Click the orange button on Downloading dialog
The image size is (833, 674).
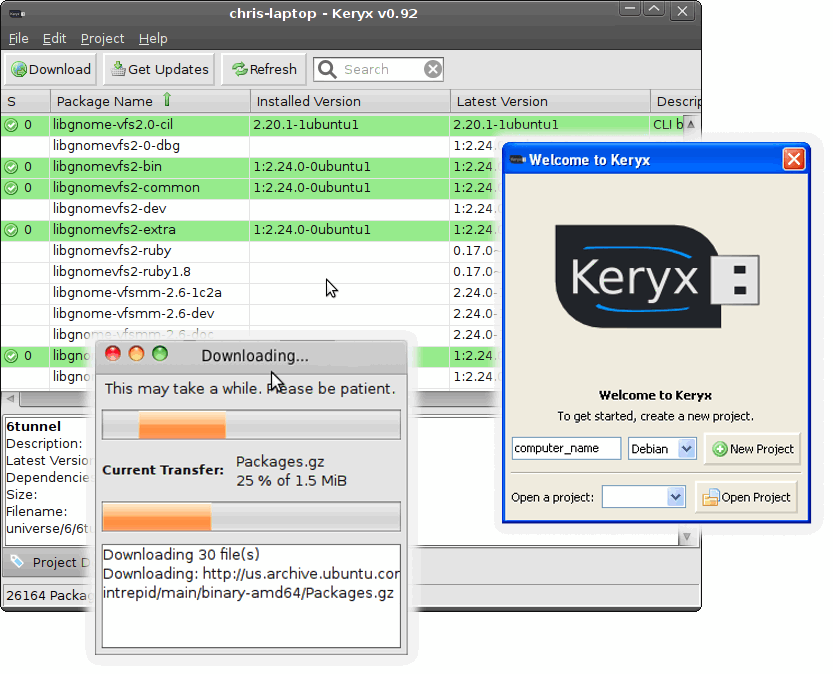[137, 354]
